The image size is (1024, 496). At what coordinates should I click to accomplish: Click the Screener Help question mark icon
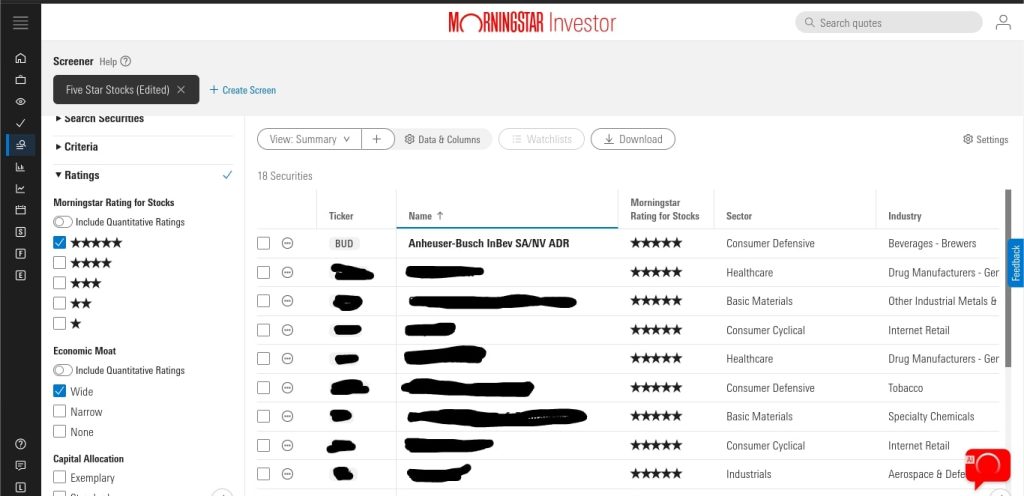(126, 61)
